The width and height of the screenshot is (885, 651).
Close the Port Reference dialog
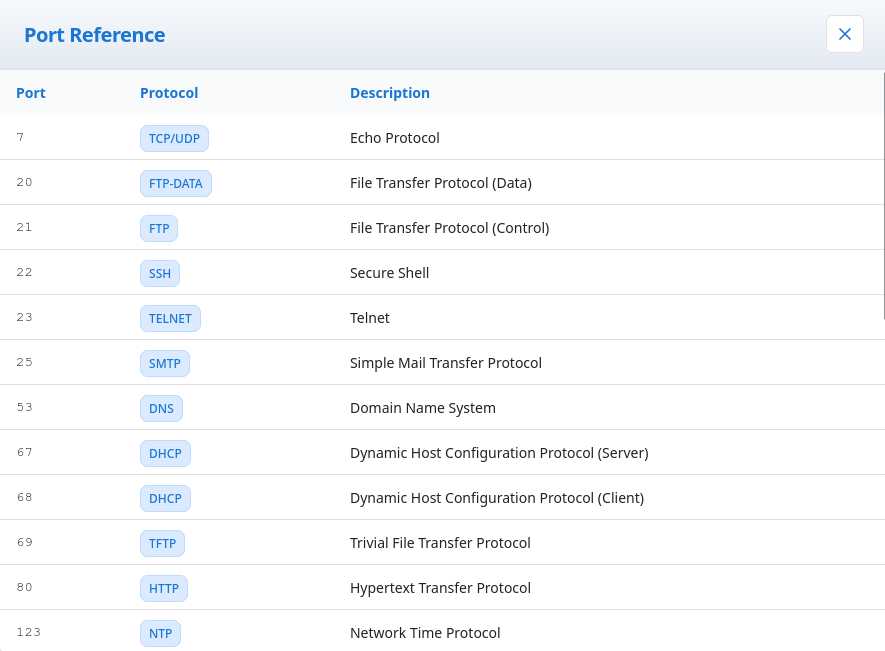(844, 34)
